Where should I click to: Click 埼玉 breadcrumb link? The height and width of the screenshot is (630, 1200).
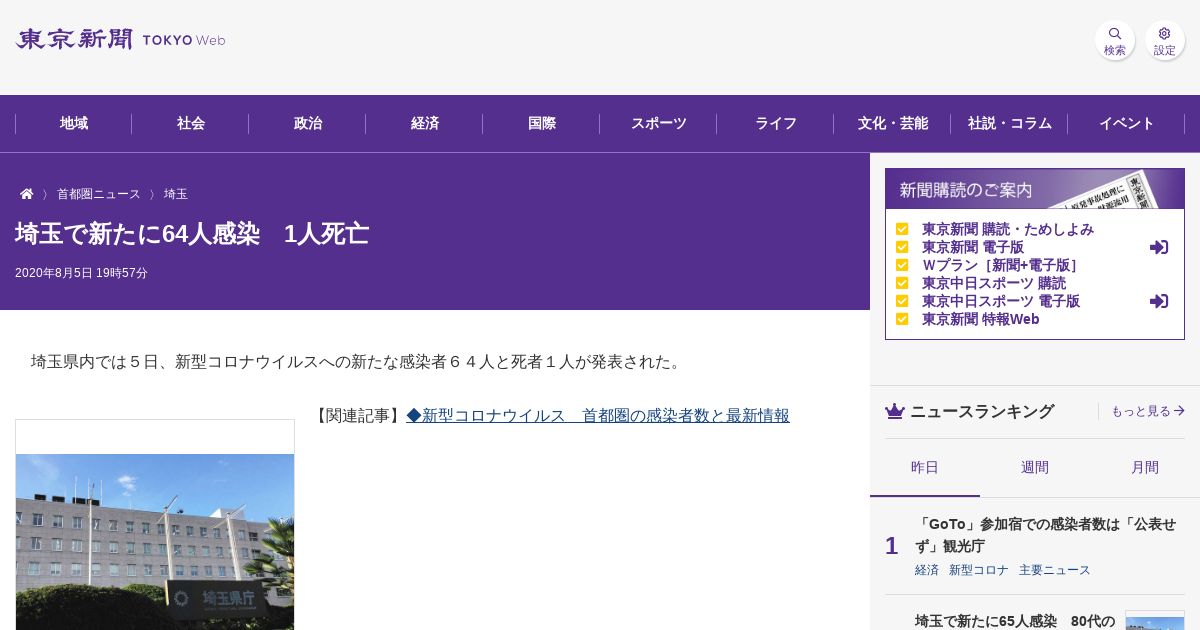tap(176, 194)
